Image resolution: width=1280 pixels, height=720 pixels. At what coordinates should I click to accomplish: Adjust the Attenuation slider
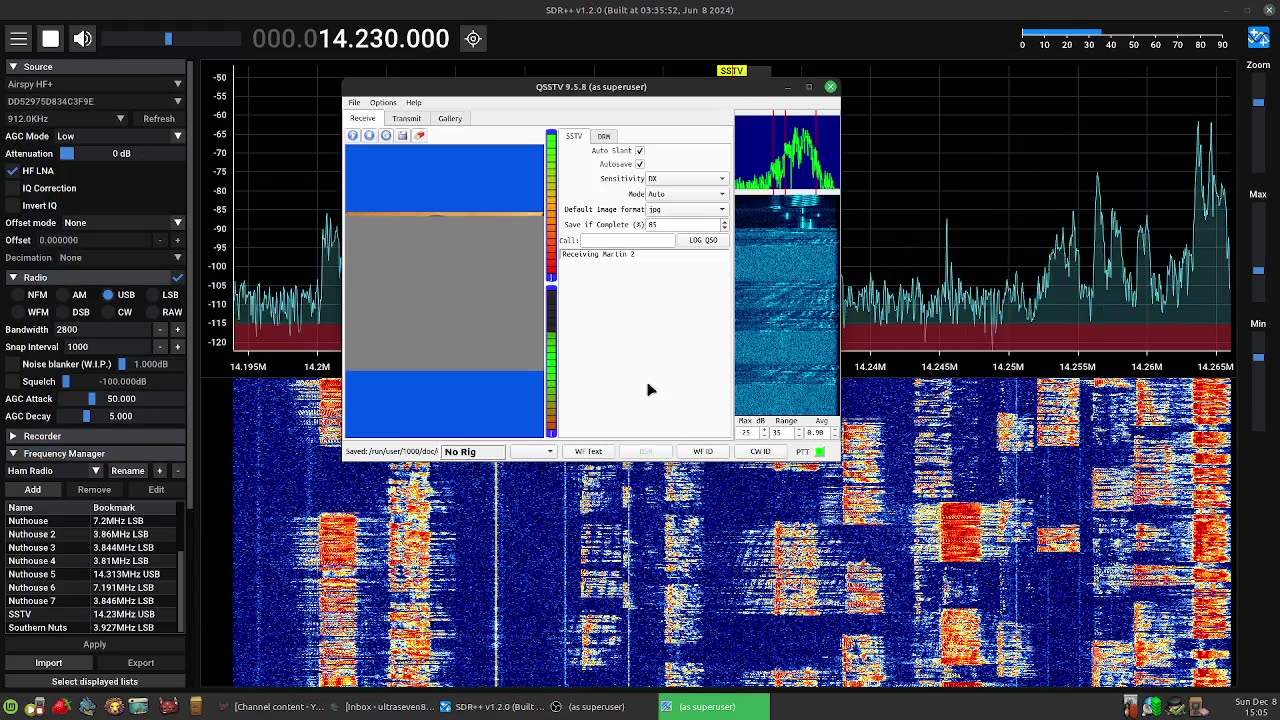click(121, 154)
